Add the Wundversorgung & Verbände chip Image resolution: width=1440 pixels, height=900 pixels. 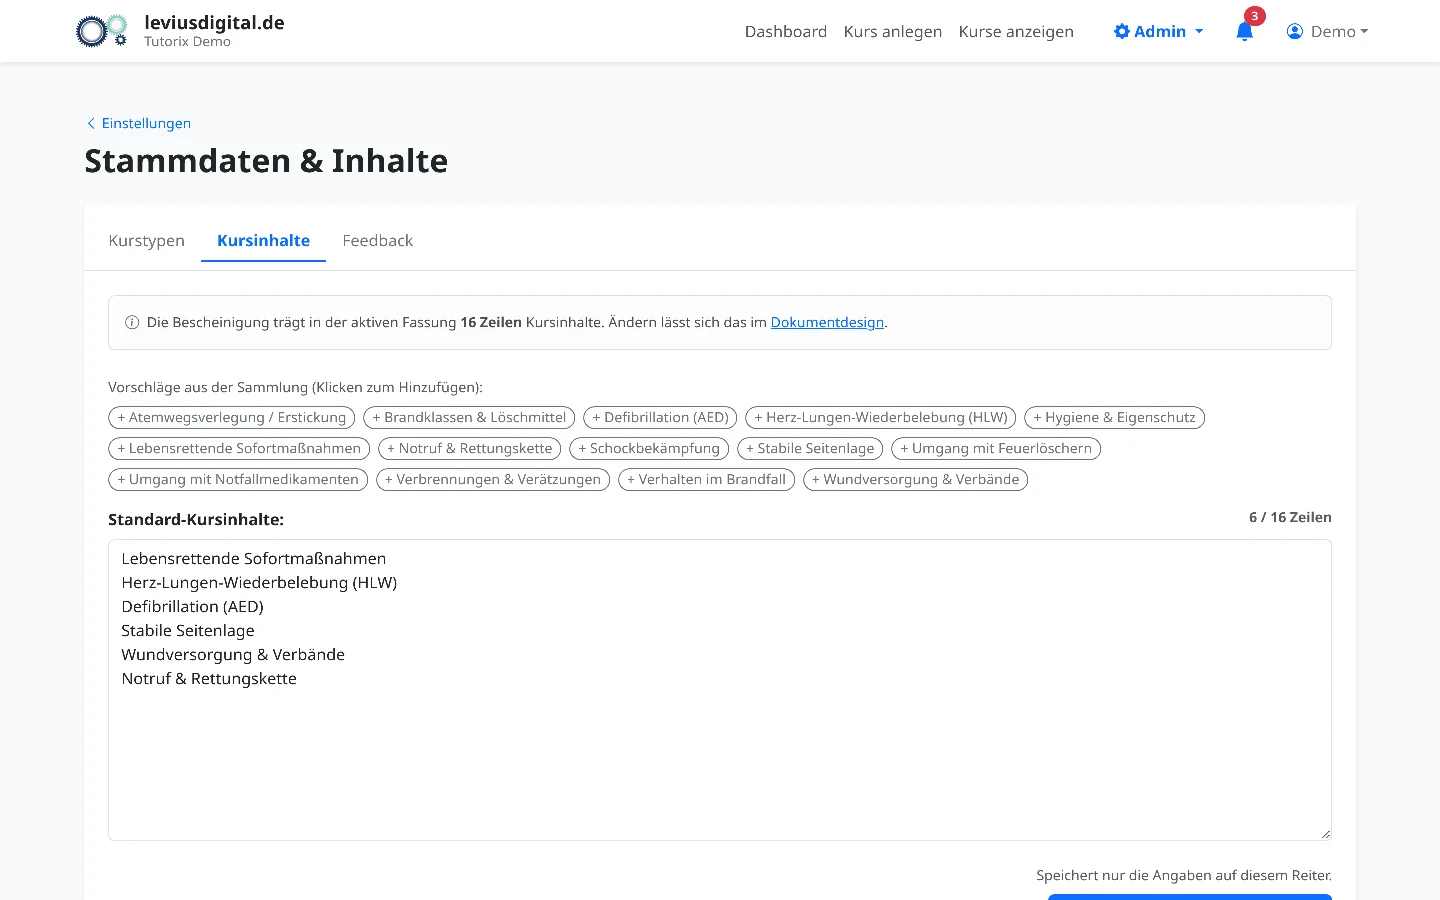point(916,479)
